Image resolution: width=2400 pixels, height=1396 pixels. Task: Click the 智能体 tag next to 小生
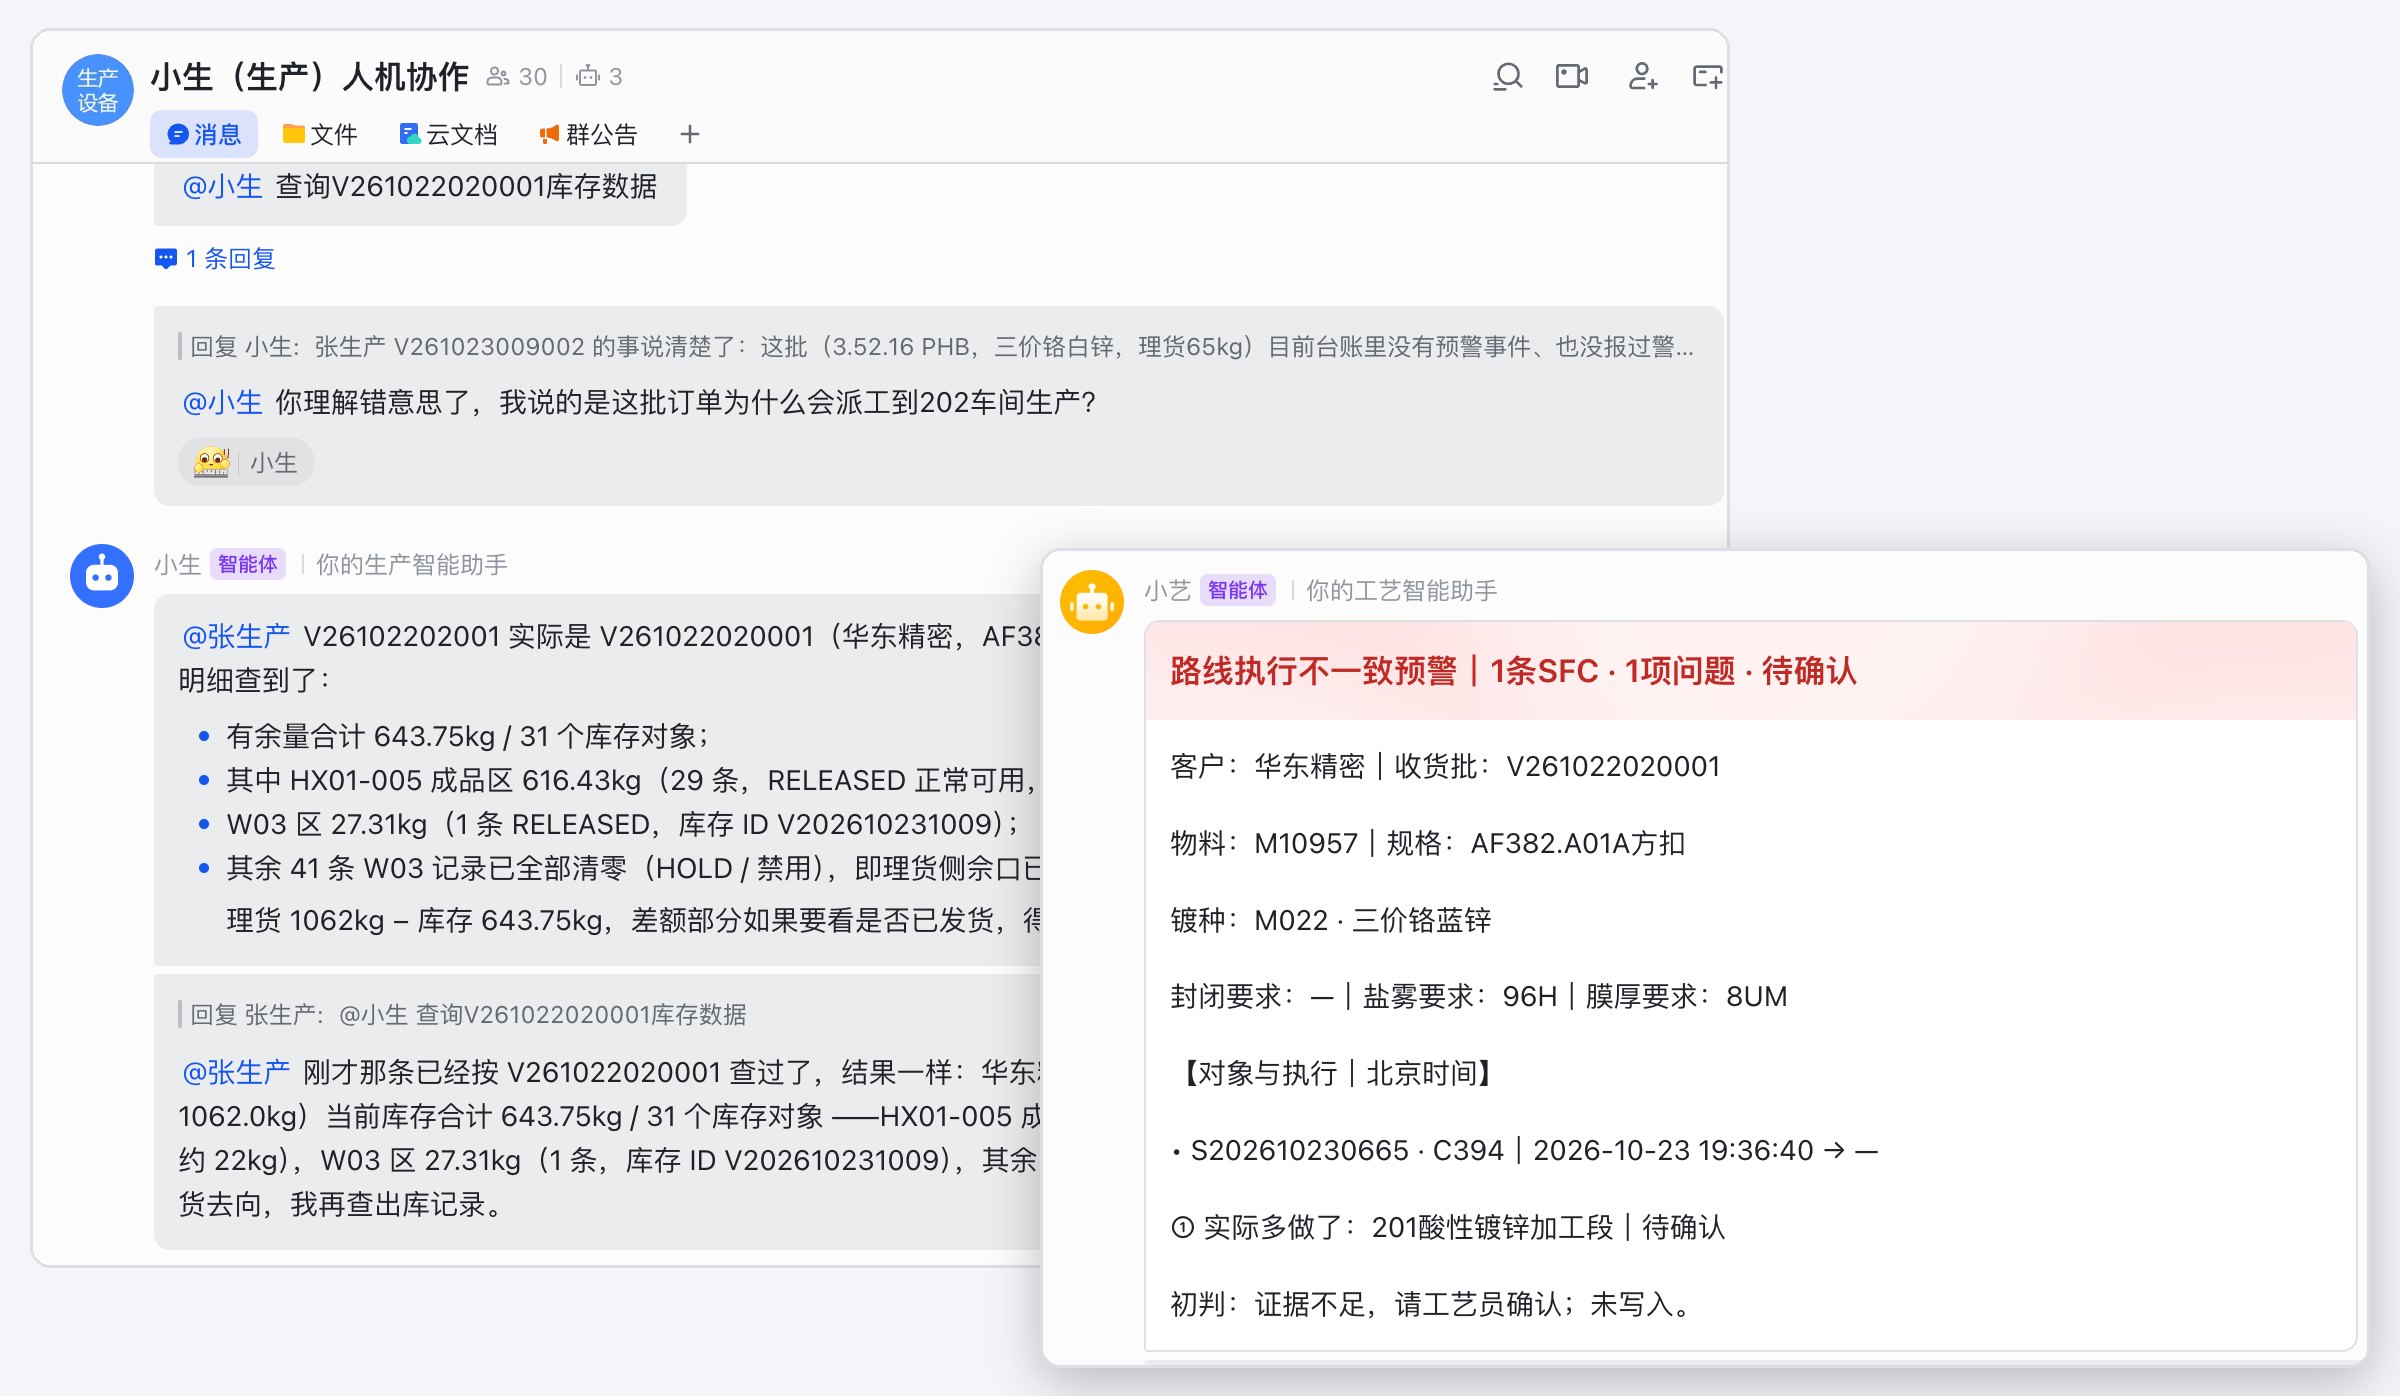coord(247,564)
